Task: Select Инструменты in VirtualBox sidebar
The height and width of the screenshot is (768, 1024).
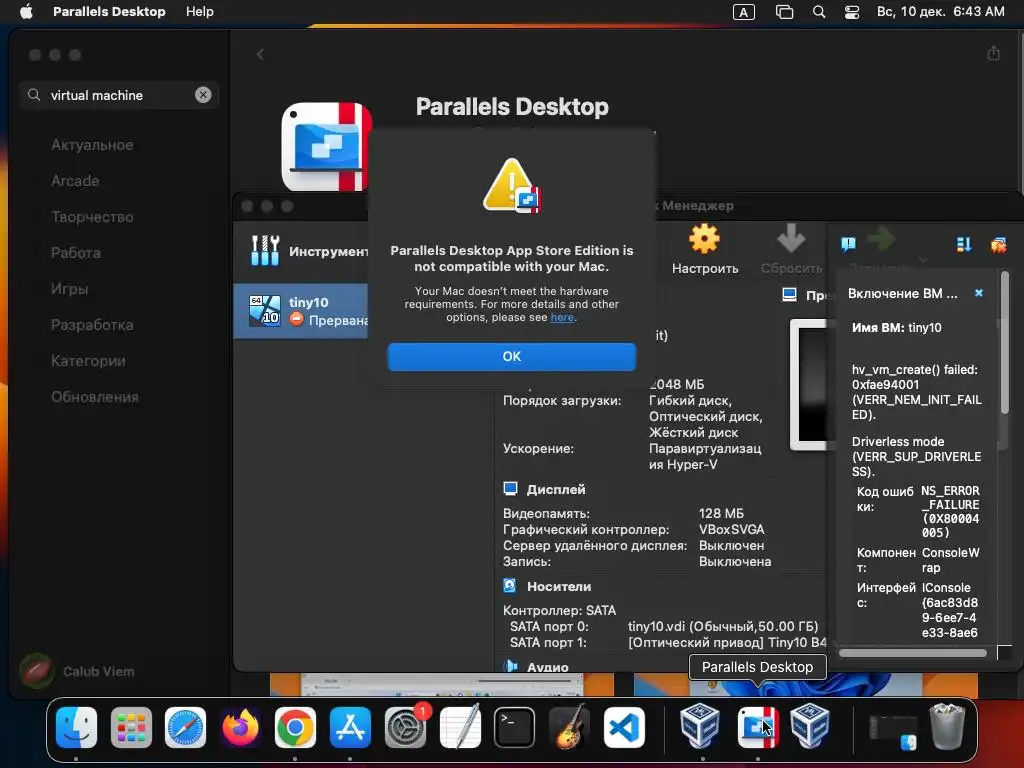Action: point(300,251)
